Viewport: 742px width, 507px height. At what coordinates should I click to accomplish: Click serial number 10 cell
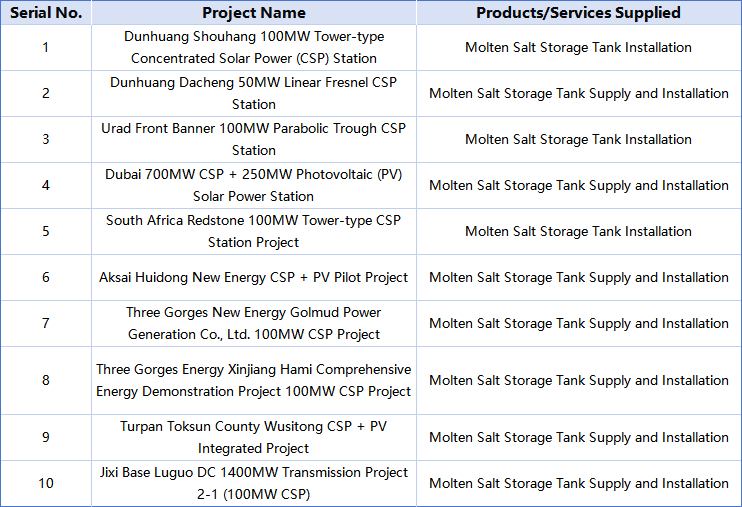pyautogui.click(x=45, y=483)
